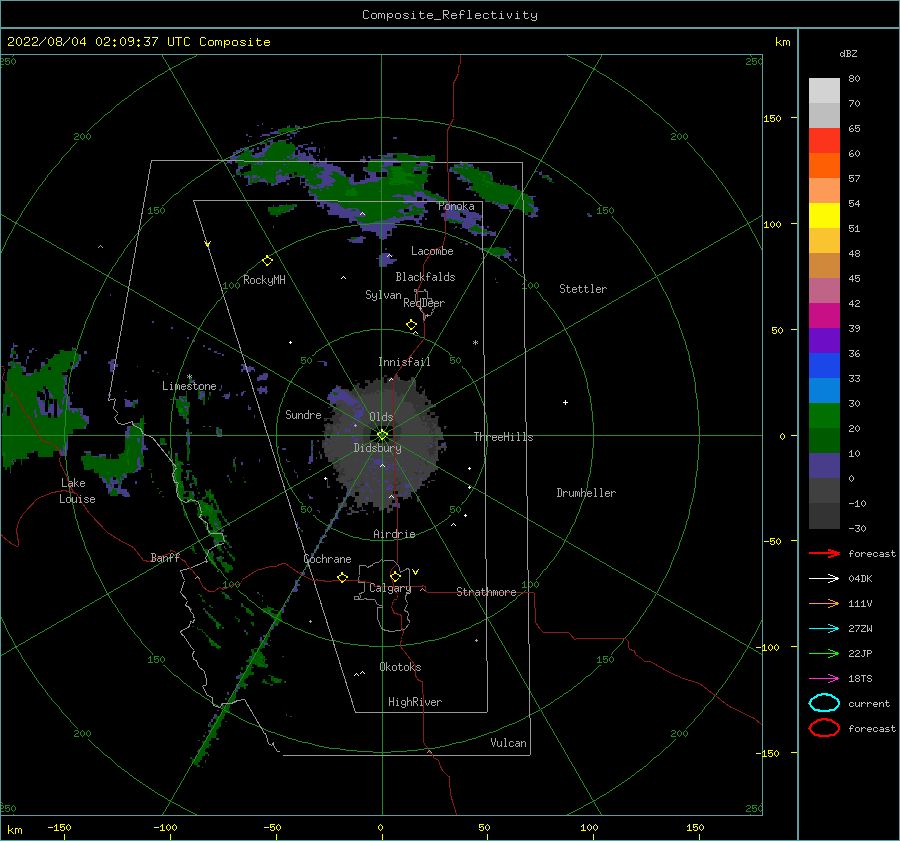
Task: Click the light grey swatch between 80 and 70 dBZ
Action: 824,91
